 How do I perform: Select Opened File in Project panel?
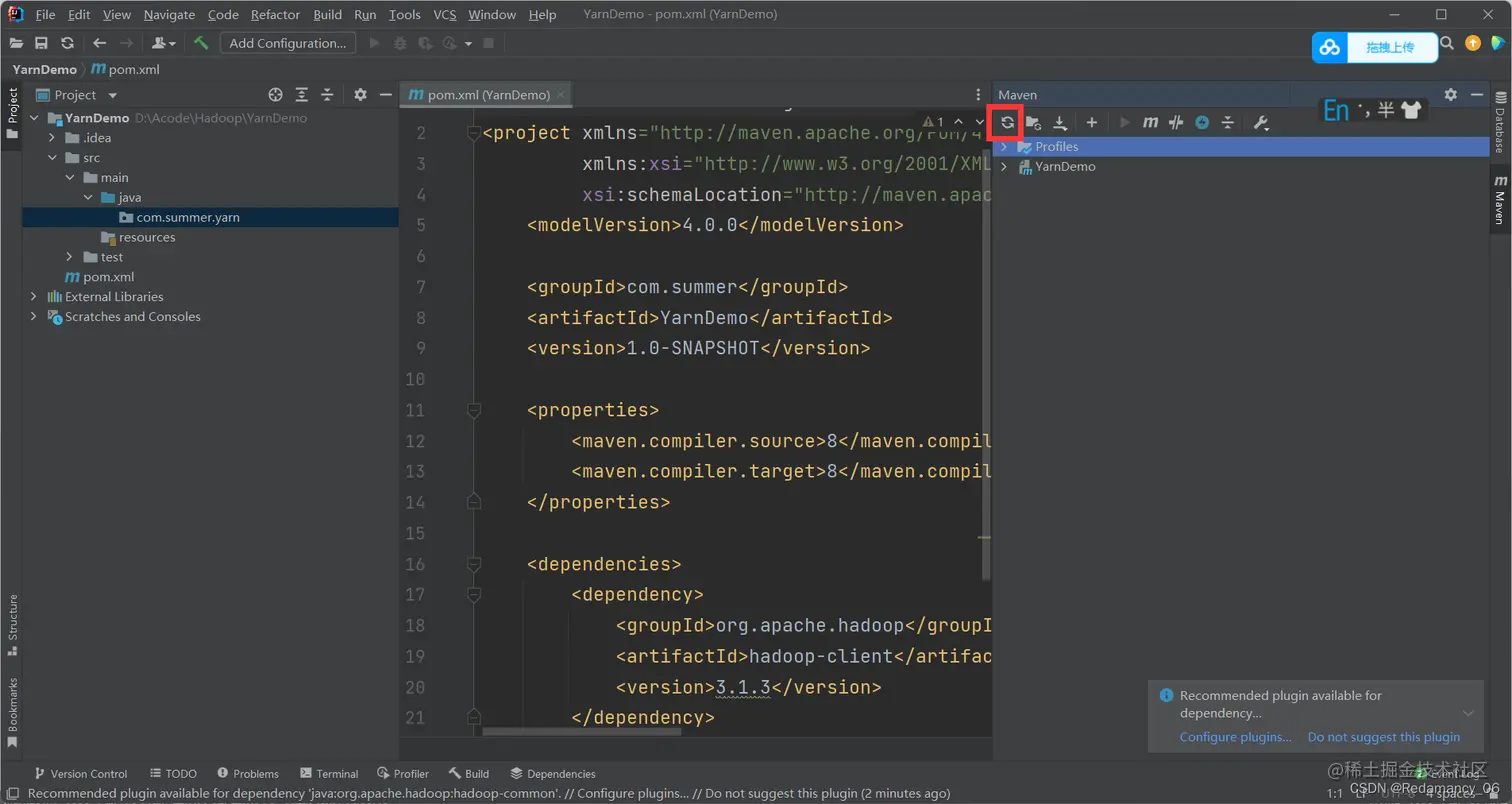[276, 95]
